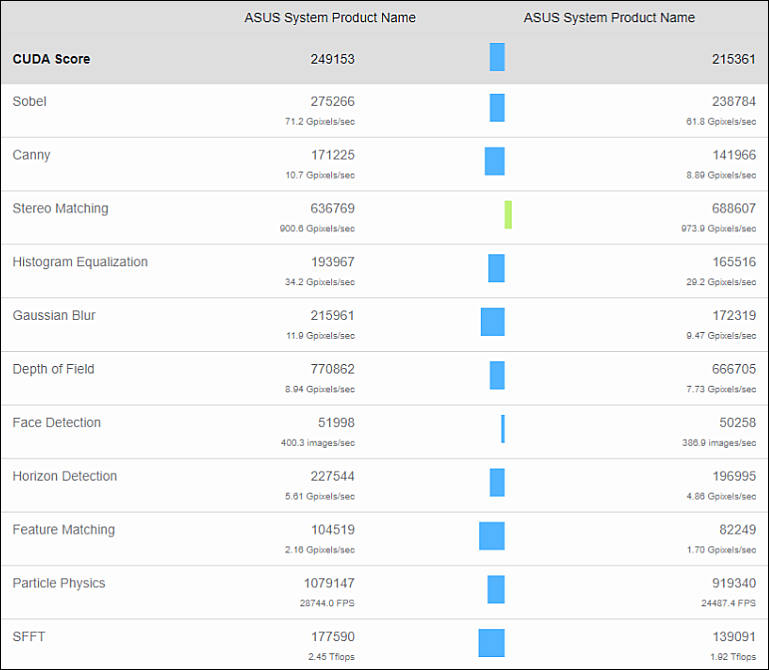
Task: Click the Stereo Matching label
Action: (60, 208)
